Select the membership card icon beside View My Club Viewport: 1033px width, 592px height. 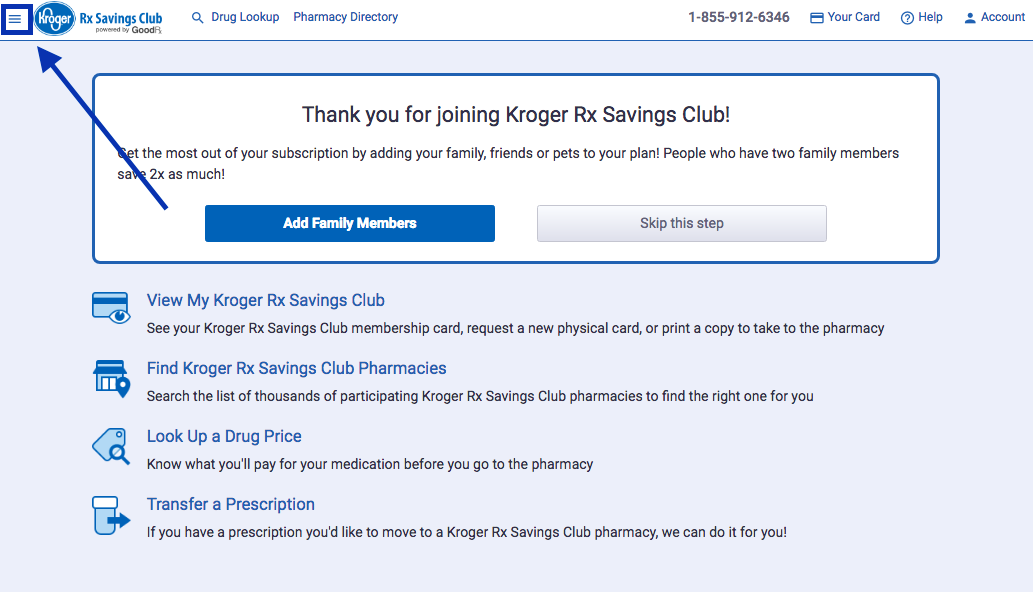point(112,307)
